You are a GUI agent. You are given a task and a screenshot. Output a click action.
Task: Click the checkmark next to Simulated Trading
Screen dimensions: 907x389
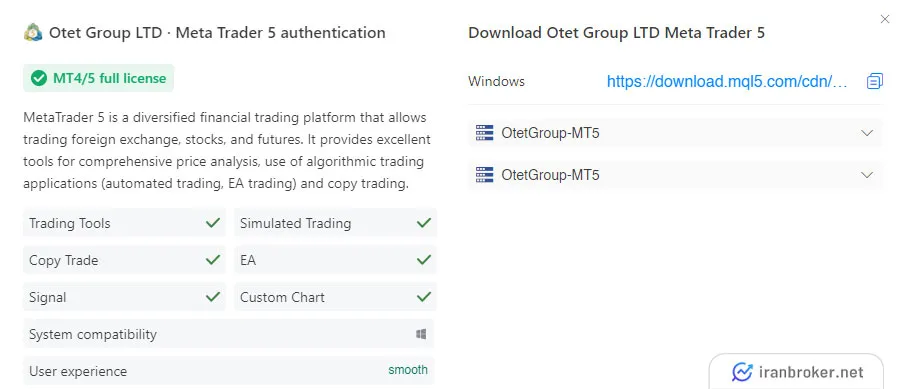coord(424,222)
